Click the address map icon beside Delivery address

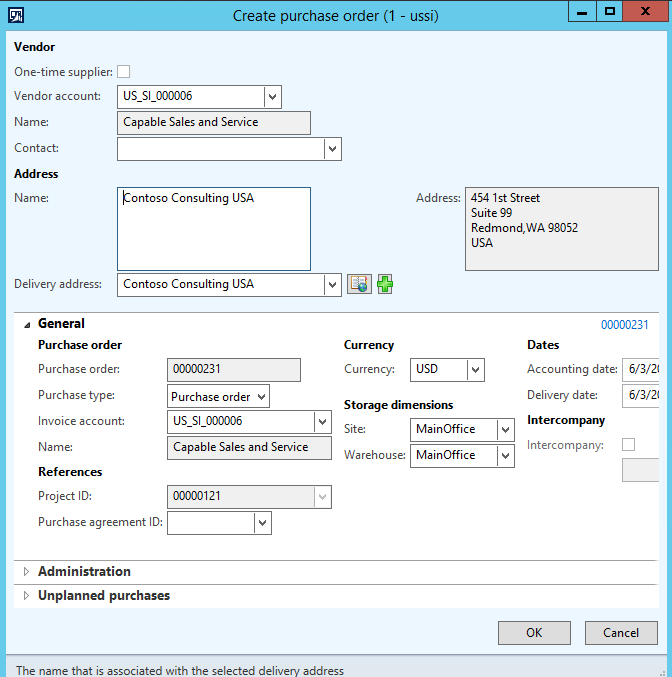(x=359, y=284)
